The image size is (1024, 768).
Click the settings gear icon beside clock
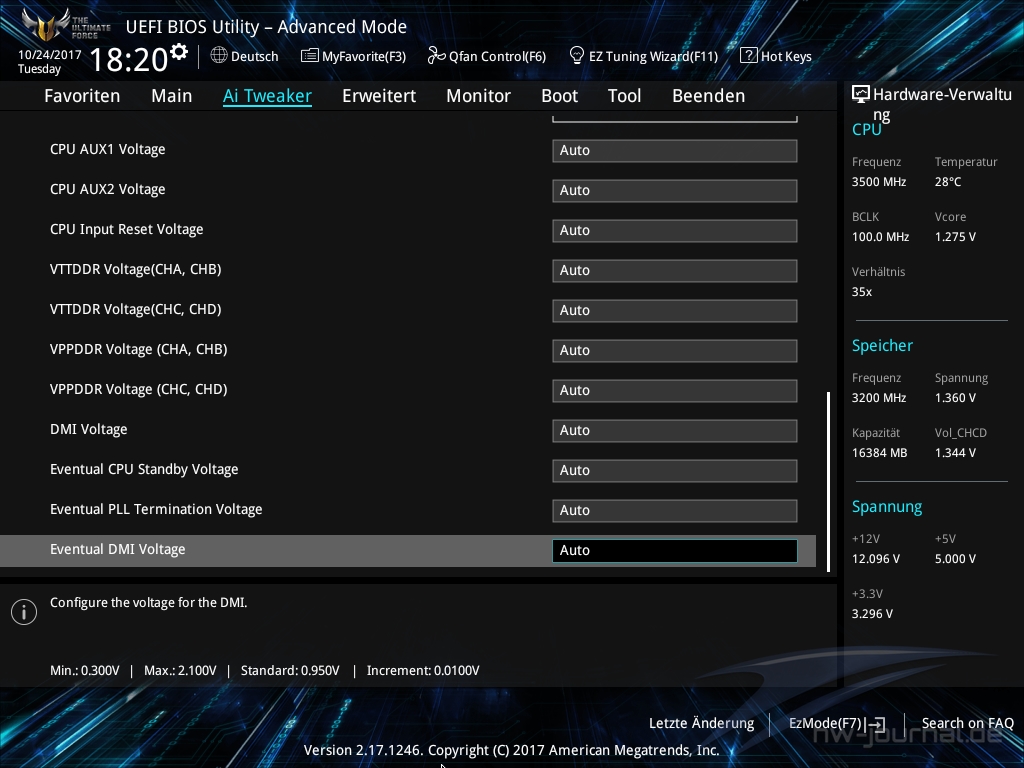coord(179,51)
